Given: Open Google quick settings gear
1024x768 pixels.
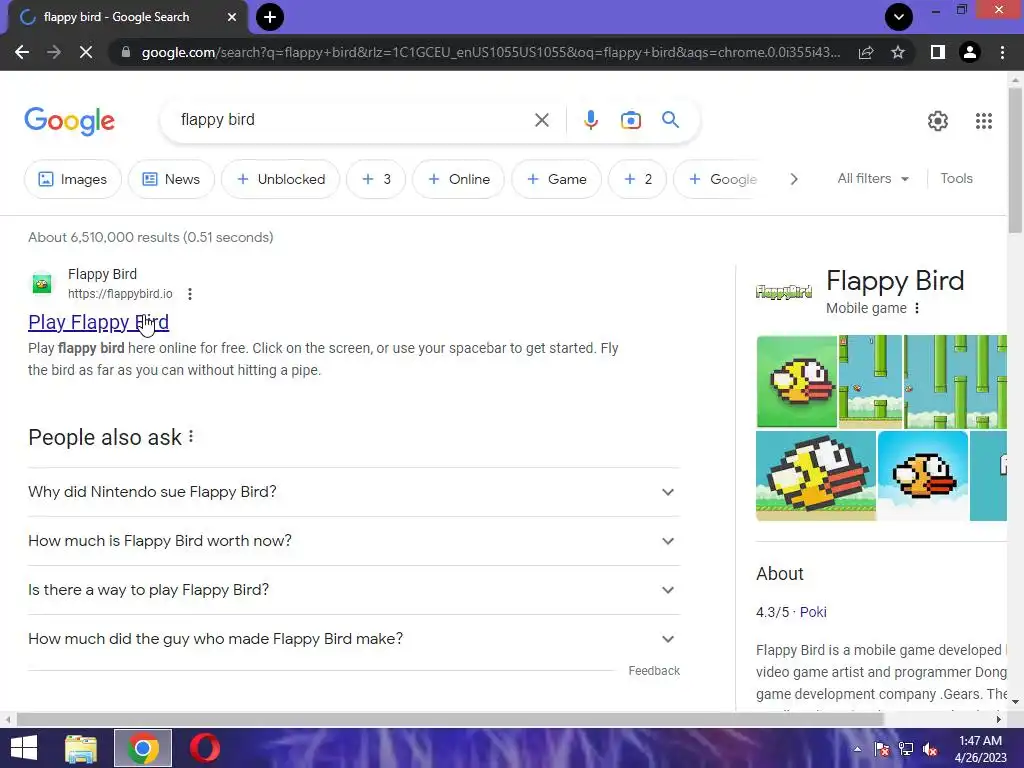Looking at the screenshot, I should click(938, 121).
